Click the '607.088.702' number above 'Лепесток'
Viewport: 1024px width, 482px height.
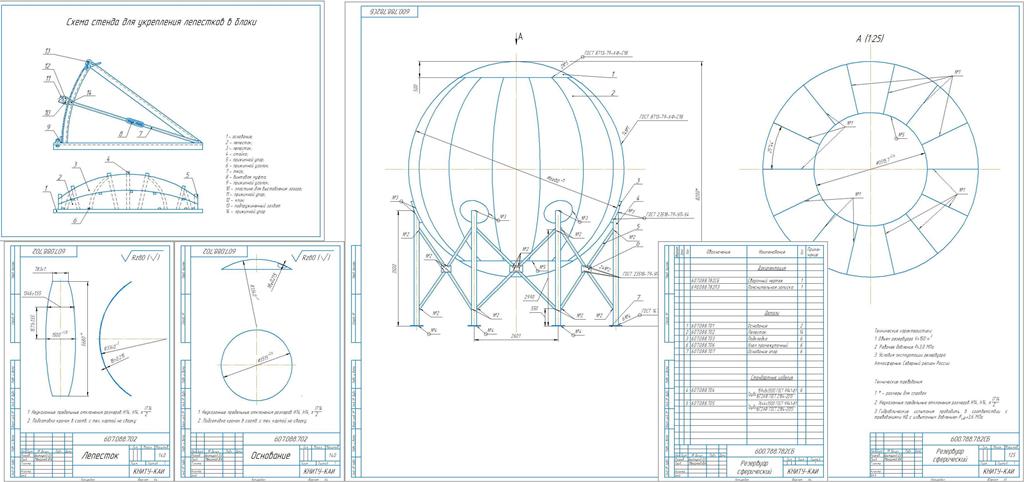(122, 440)
